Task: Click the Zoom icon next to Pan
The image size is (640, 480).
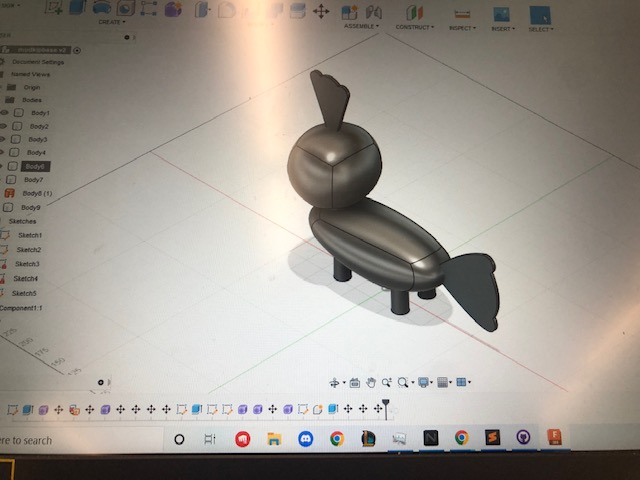Action: [386, 382]
